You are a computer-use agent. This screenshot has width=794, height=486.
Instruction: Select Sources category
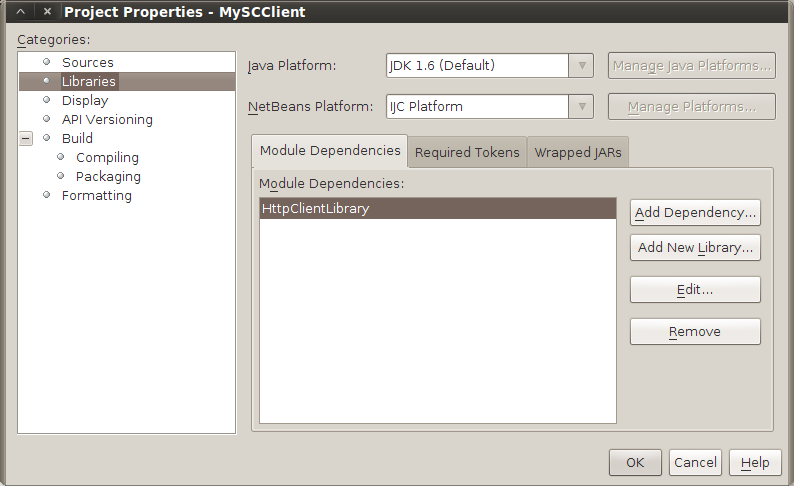pyautogui.click(x=88, y=62)
